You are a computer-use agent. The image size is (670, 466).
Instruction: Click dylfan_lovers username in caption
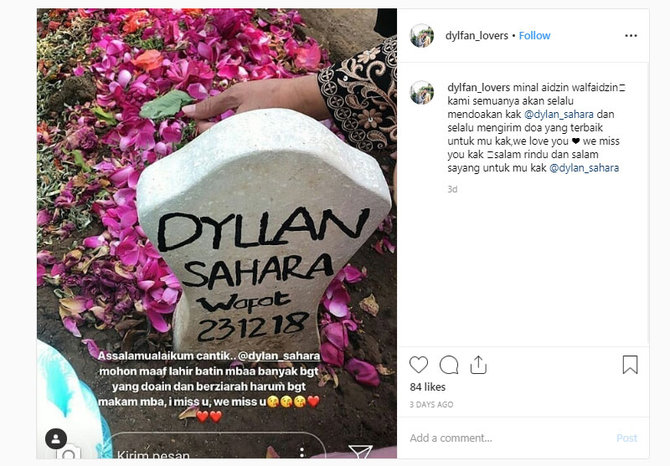pos(479,88)
